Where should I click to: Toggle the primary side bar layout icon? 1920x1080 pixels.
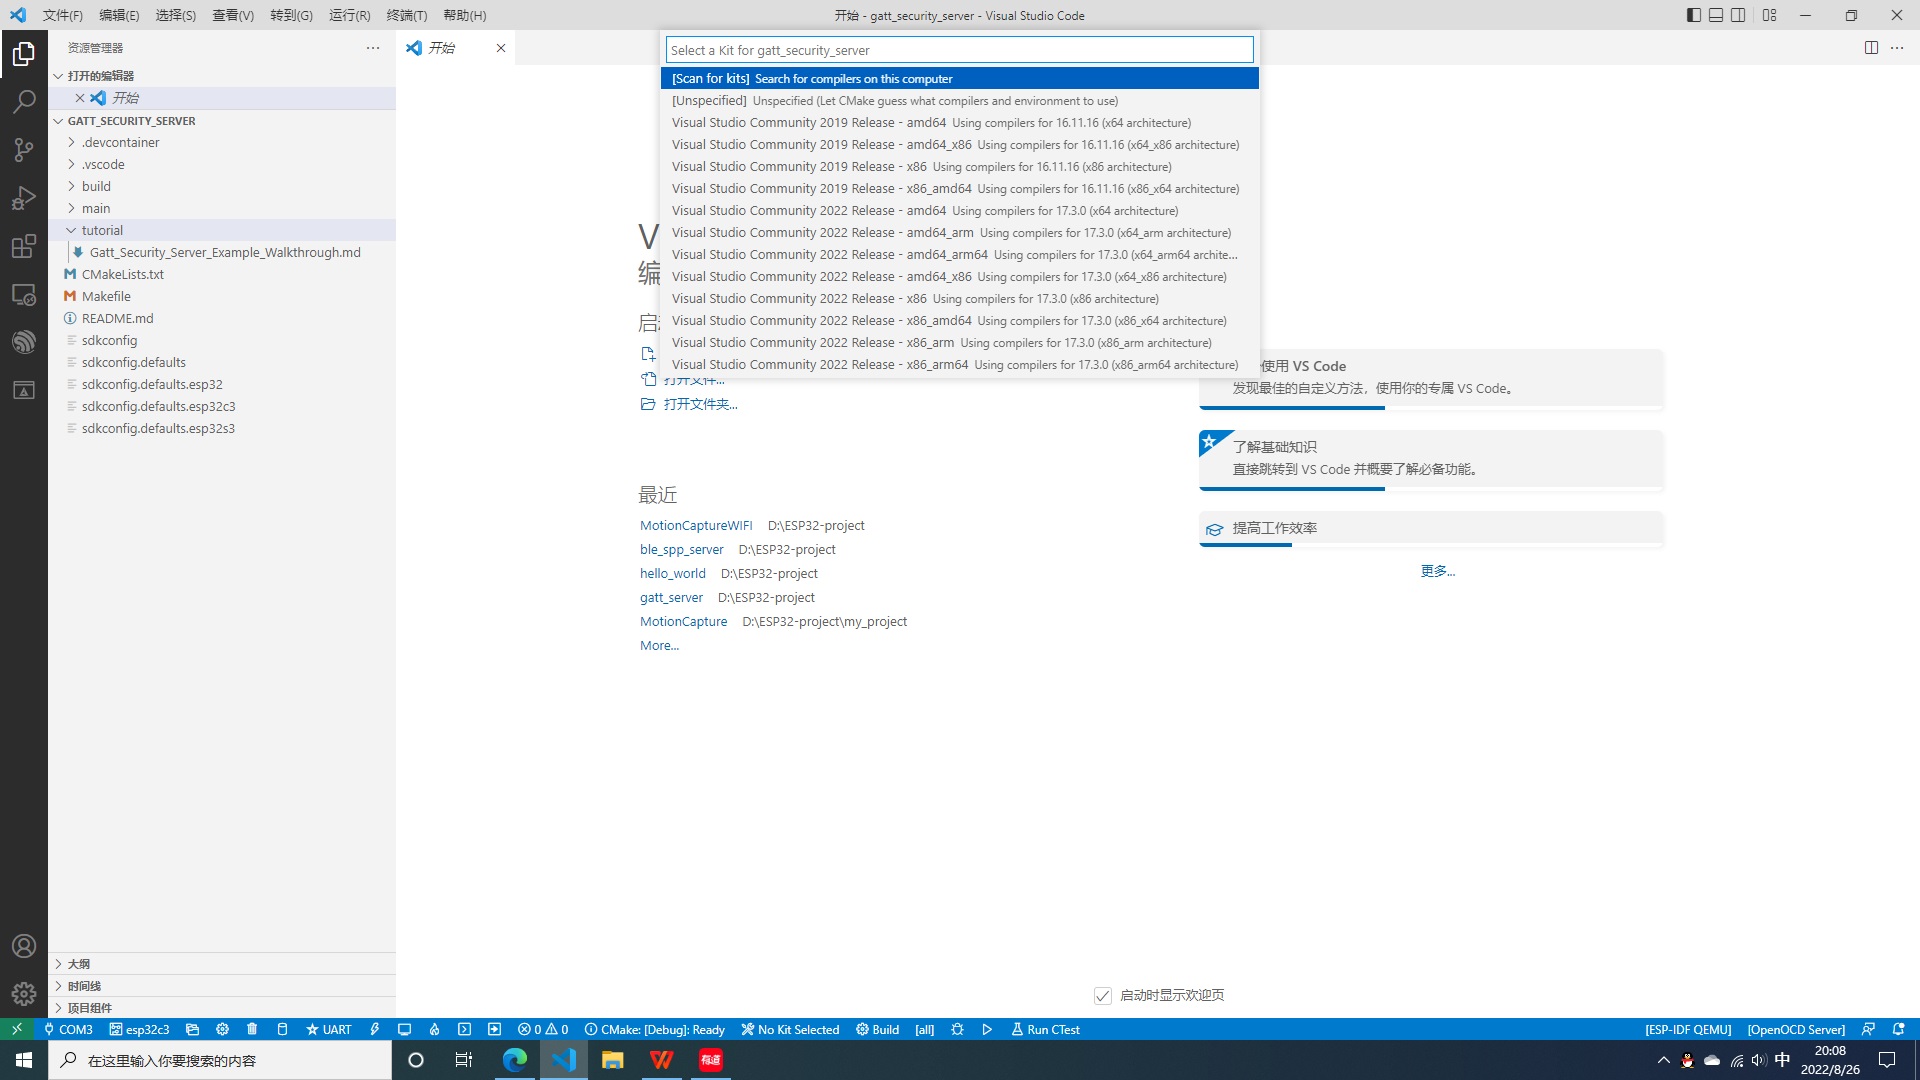1694,15
